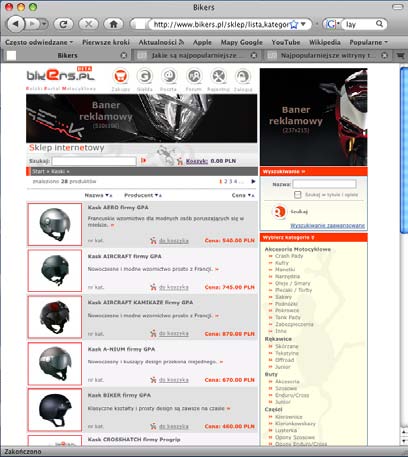Close the Bikers tab
The image size is (408, 457).
[x=124, y=55]
